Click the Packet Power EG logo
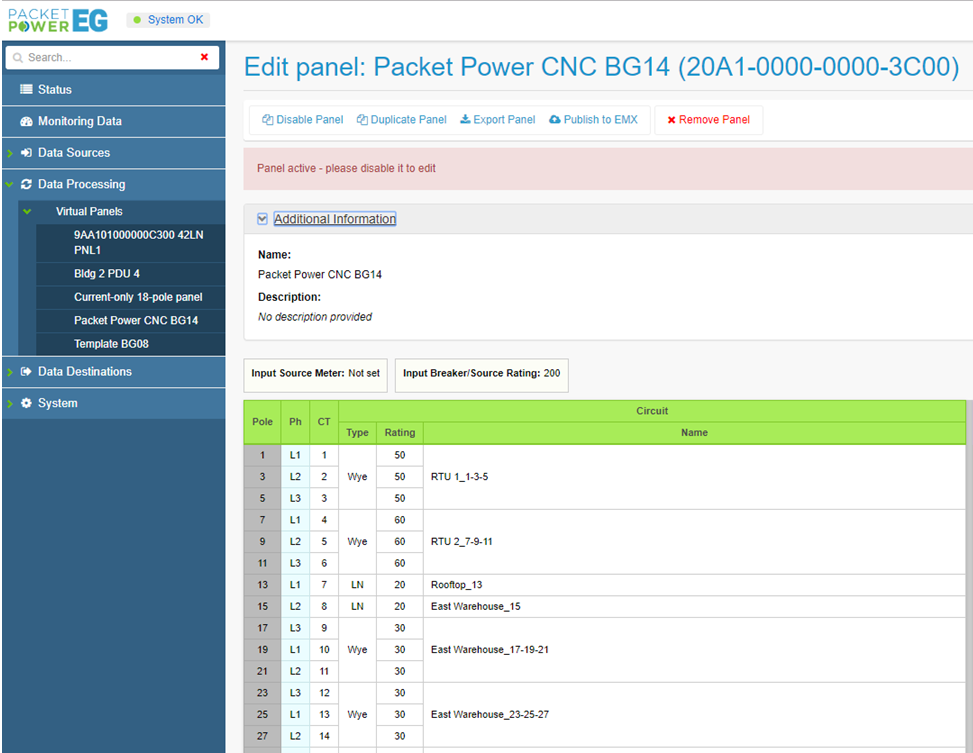 [57, 19]
